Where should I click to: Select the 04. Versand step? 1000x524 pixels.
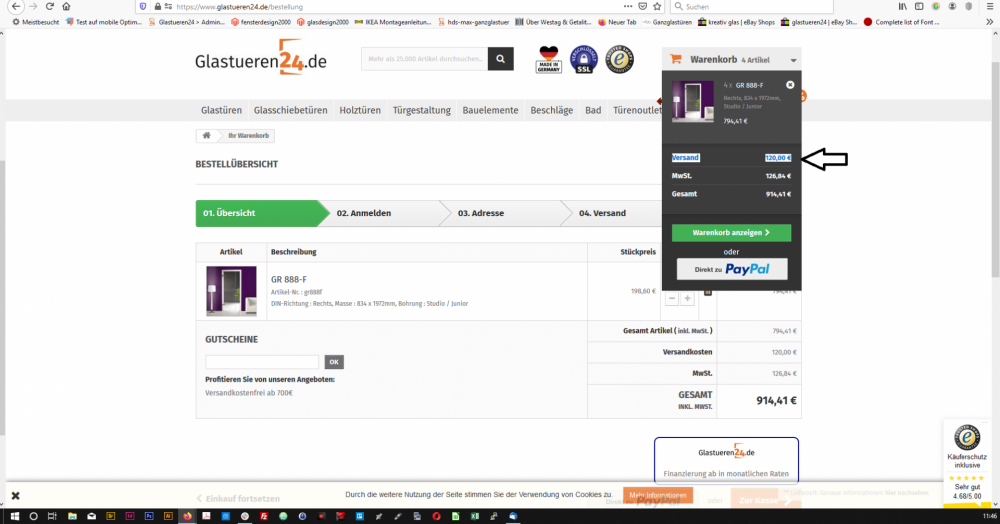(612, 214)
